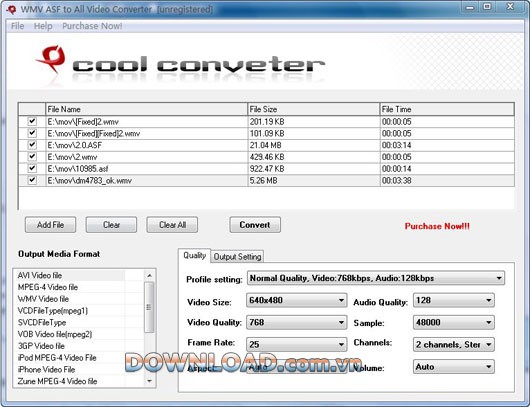Select iPod MPEG-4 Video File format
530x407 pixels.
coord(57,358)
